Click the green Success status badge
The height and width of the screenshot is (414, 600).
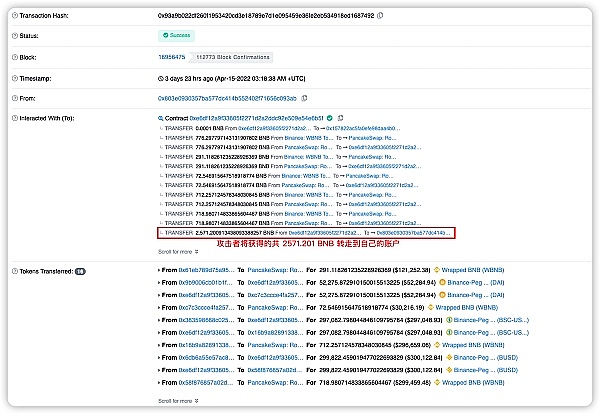[176, 35]
